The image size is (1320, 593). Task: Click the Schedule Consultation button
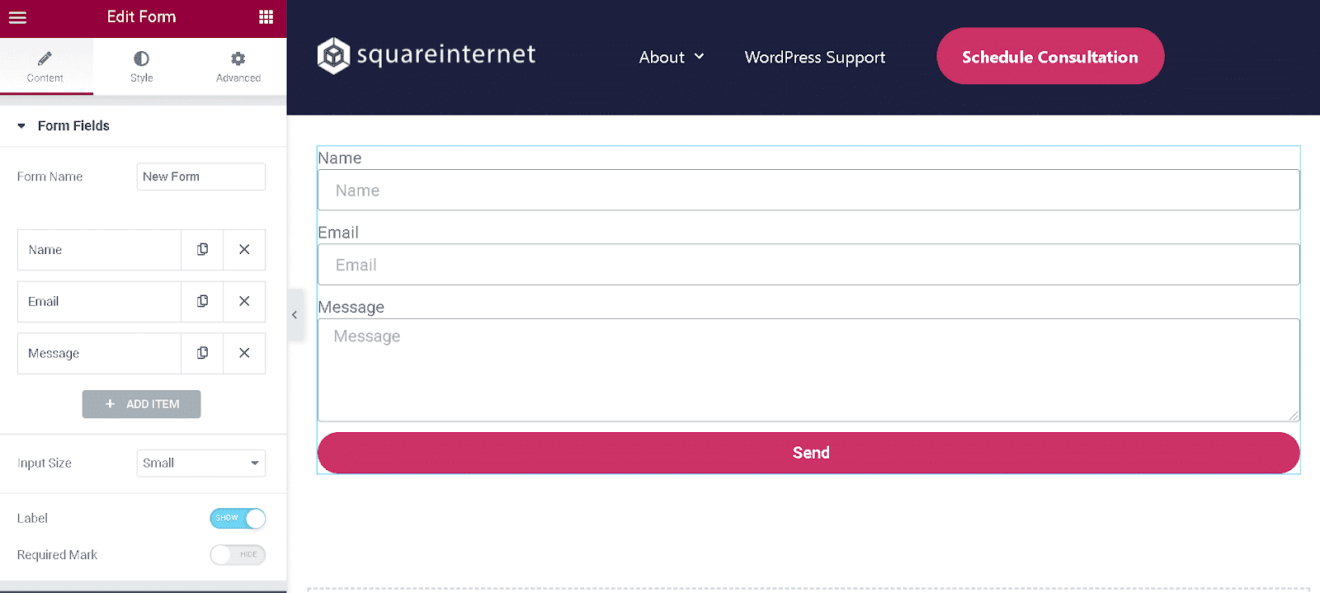(x=1049, y=56)
